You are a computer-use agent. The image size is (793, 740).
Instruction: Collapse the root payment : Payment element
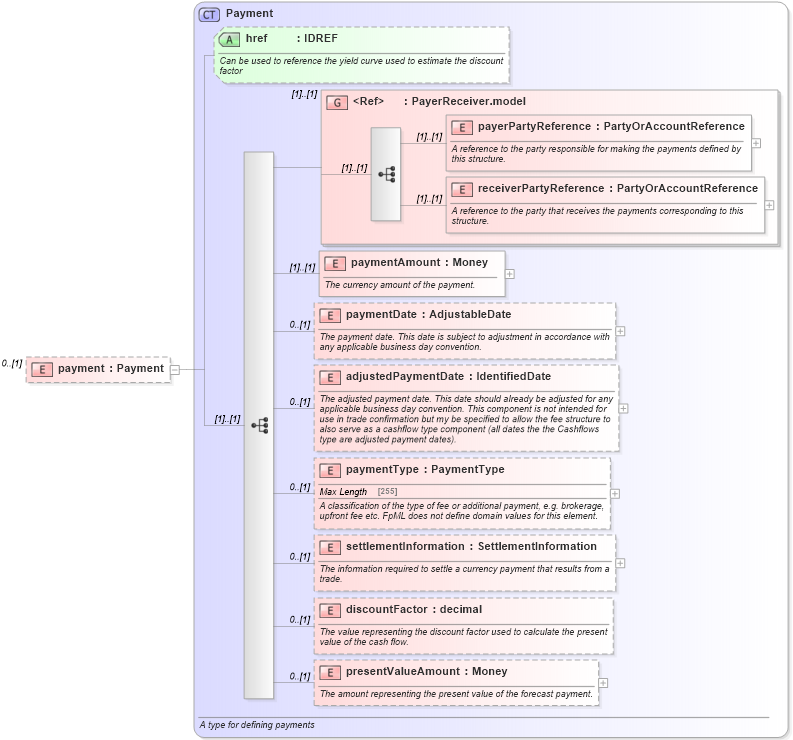[175, 370]
